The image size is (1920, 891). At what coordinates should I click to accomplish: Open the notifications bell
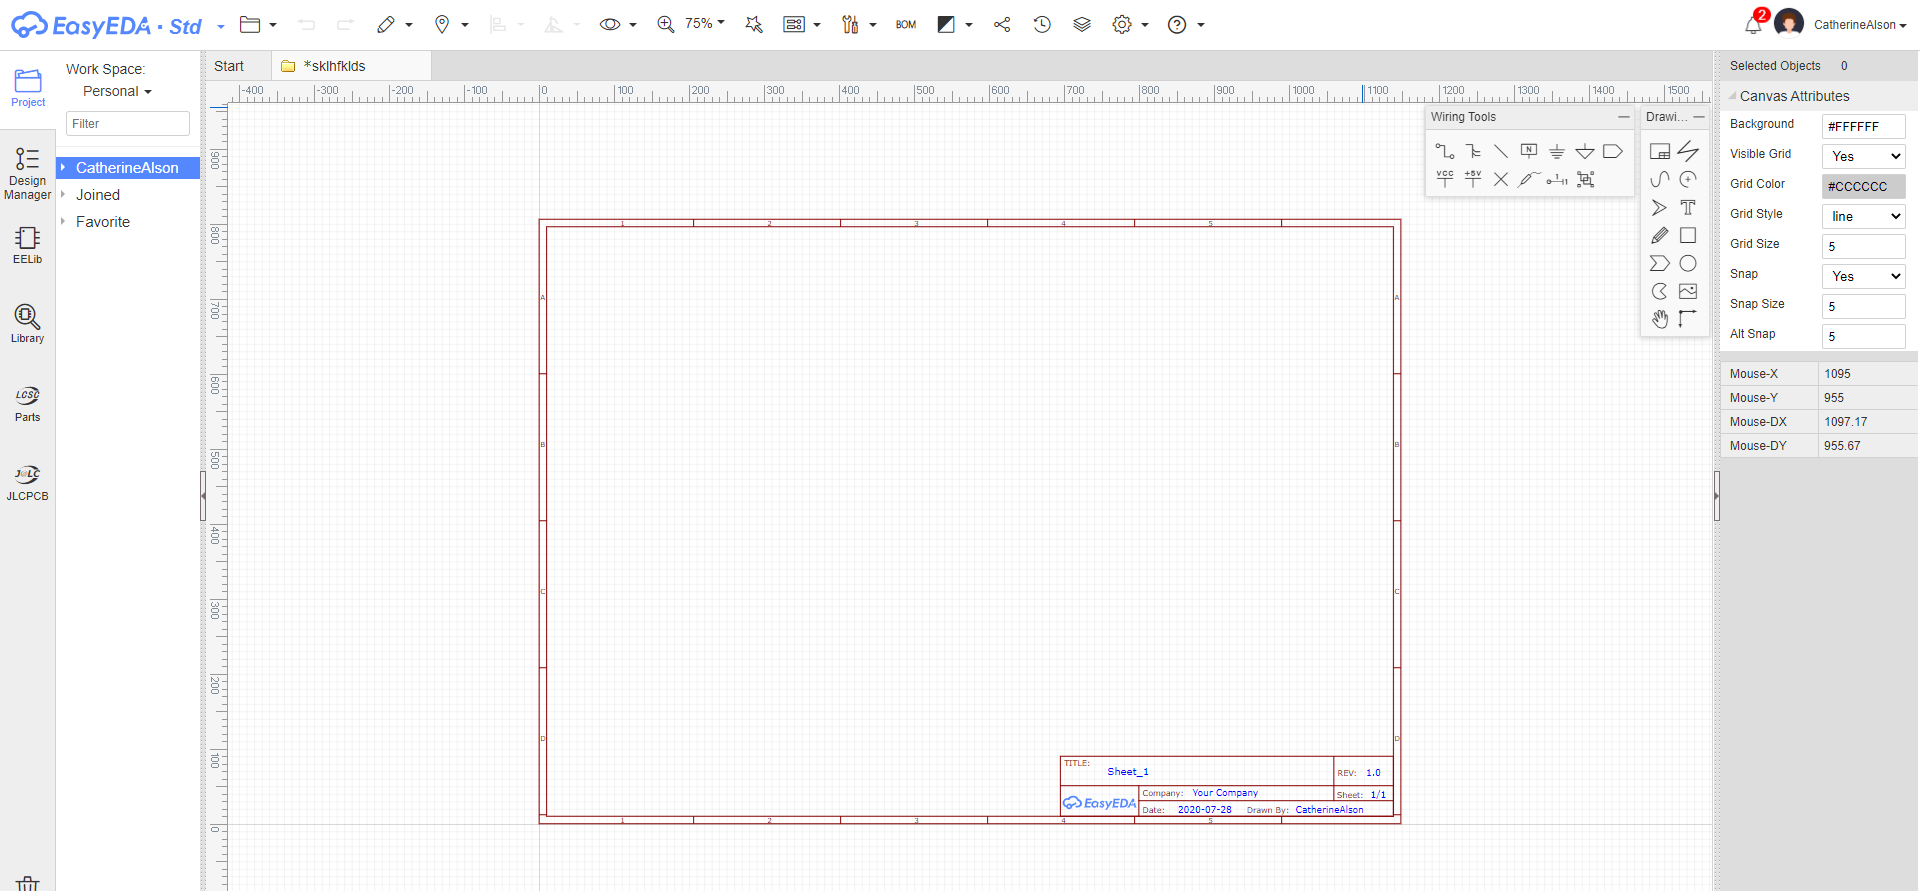click(x=1753, y=25)
